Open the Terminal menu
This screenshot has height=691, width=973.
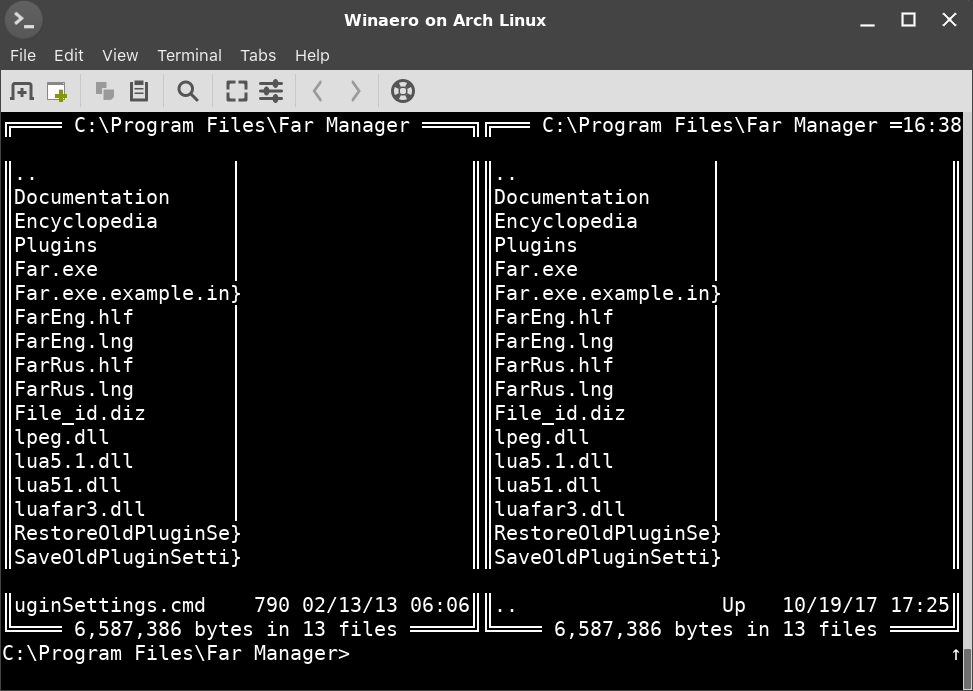coord(189,55)
